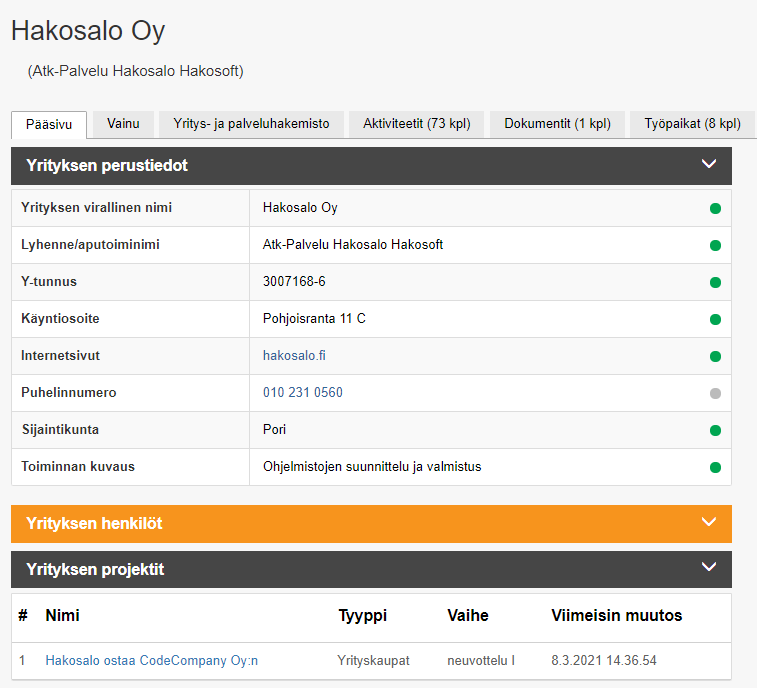Click green status dot in Yrityksen virallinen nimi row
The height and width of the screenshot is (688, 757).
715,209
